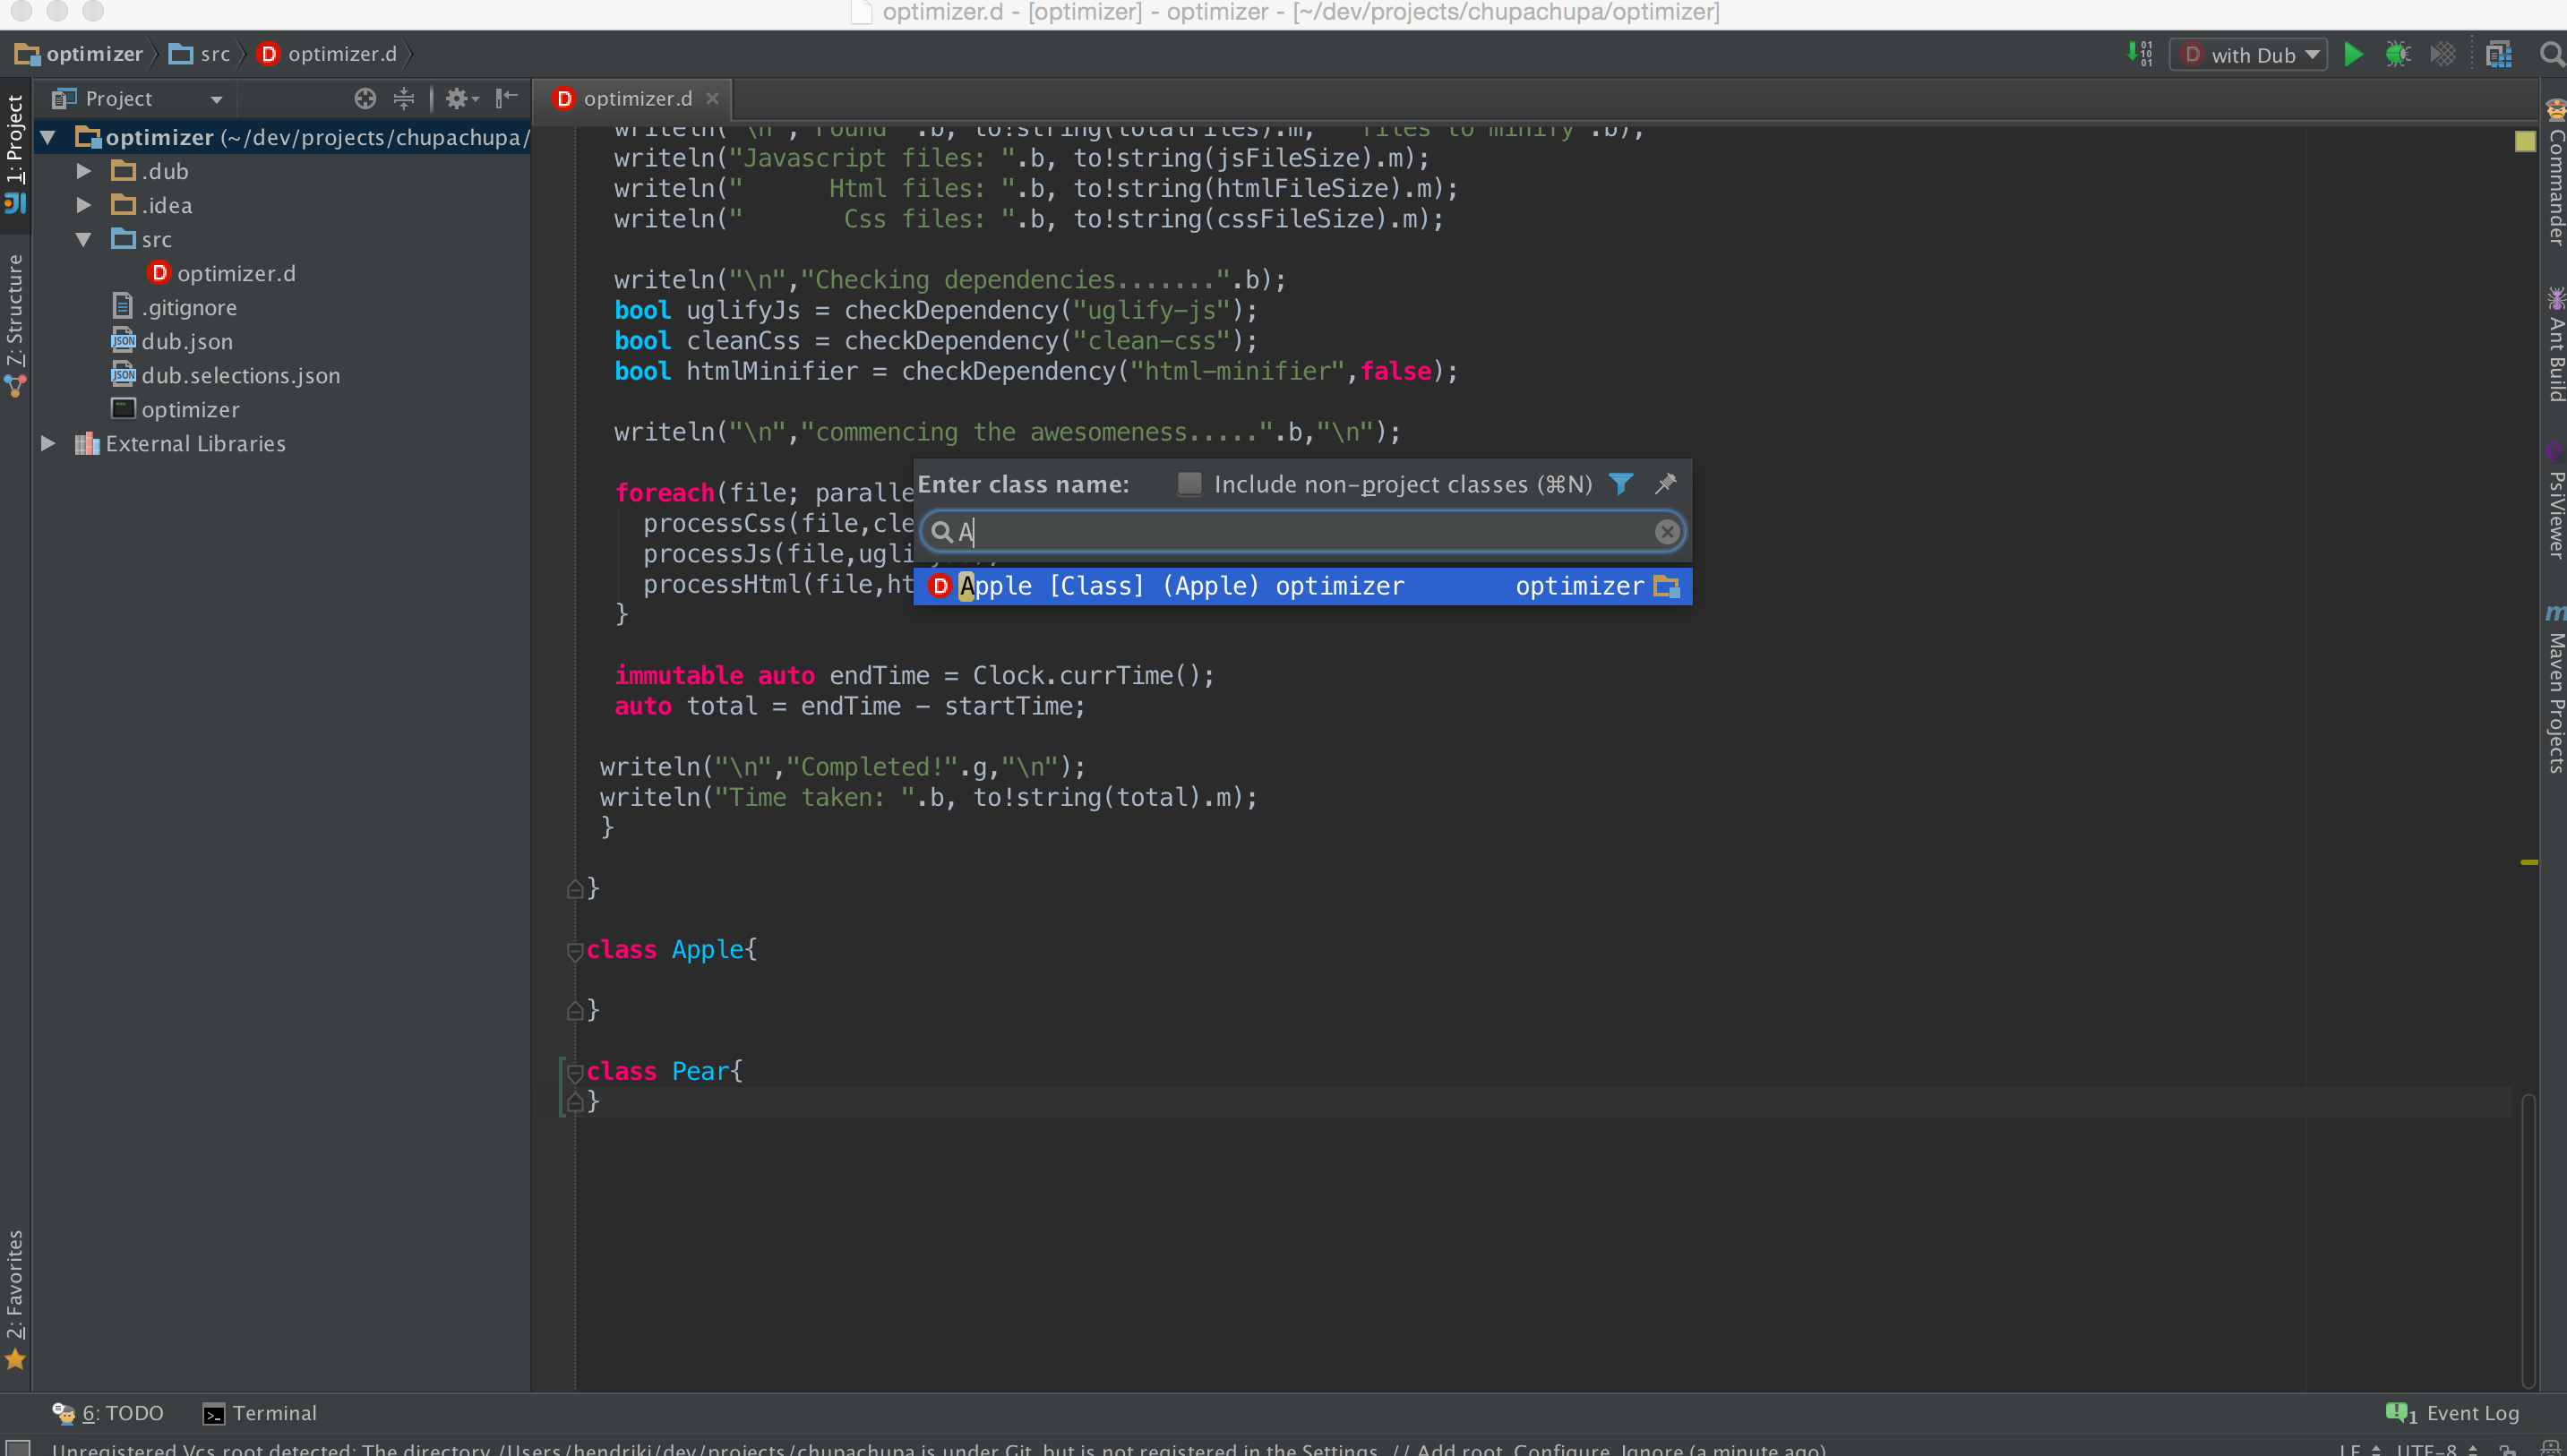Open the Favorites tool window
This screenshot has height=1456, width=2567.
coord(15,1300)
